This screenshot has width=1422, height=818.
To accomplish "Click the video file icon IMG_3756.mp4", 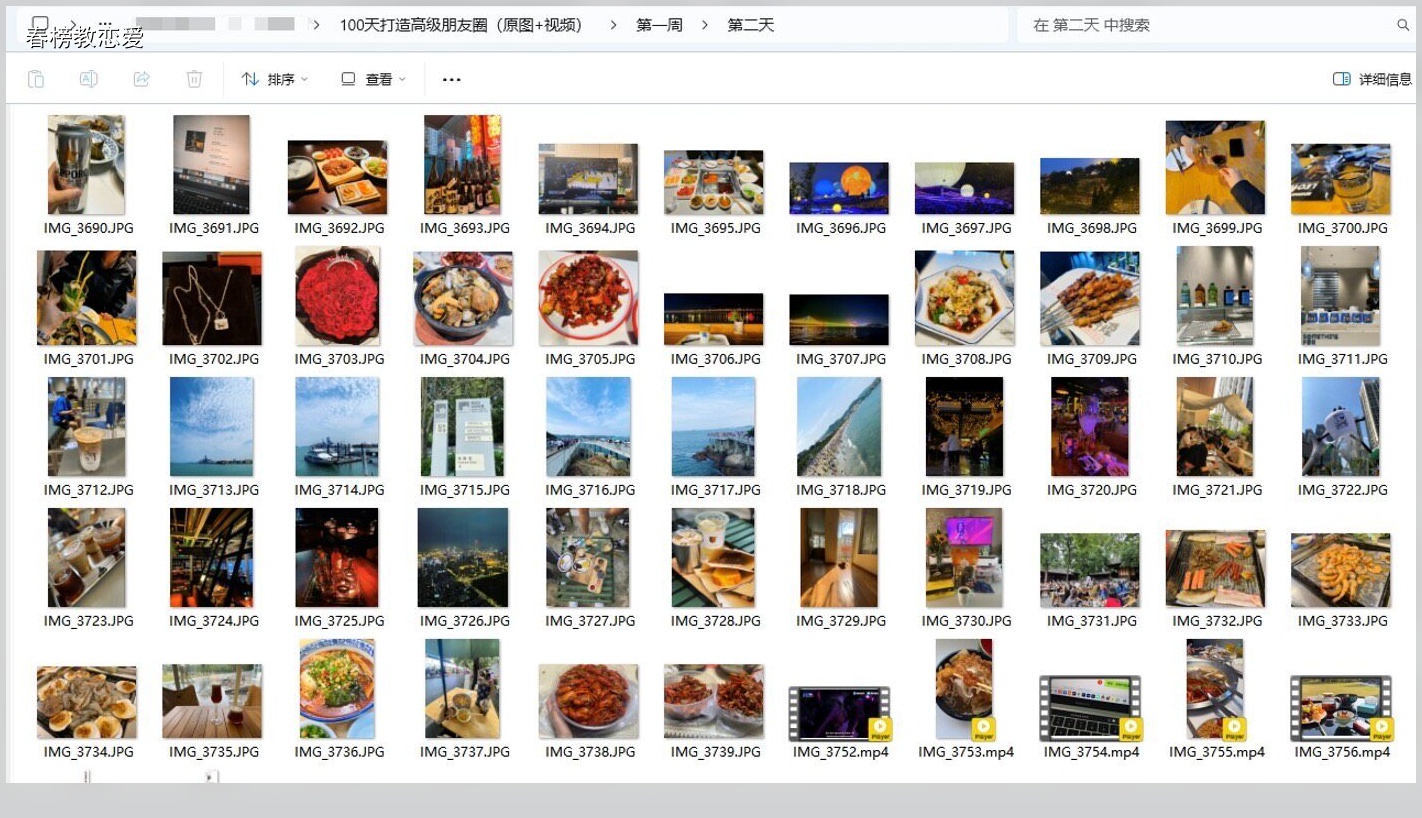I will click(x=1340, y=707).
